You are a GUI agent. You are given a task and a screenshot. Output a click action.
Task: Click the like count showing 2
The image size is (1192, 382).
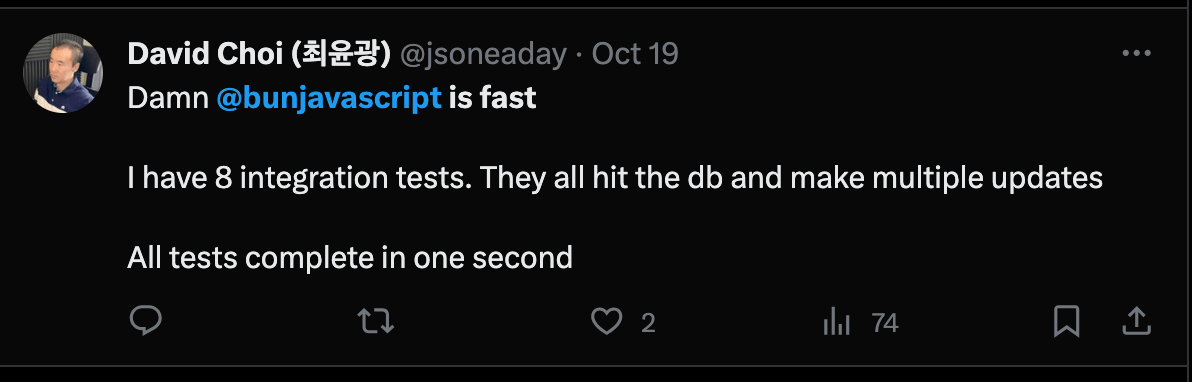coord(648,323)
